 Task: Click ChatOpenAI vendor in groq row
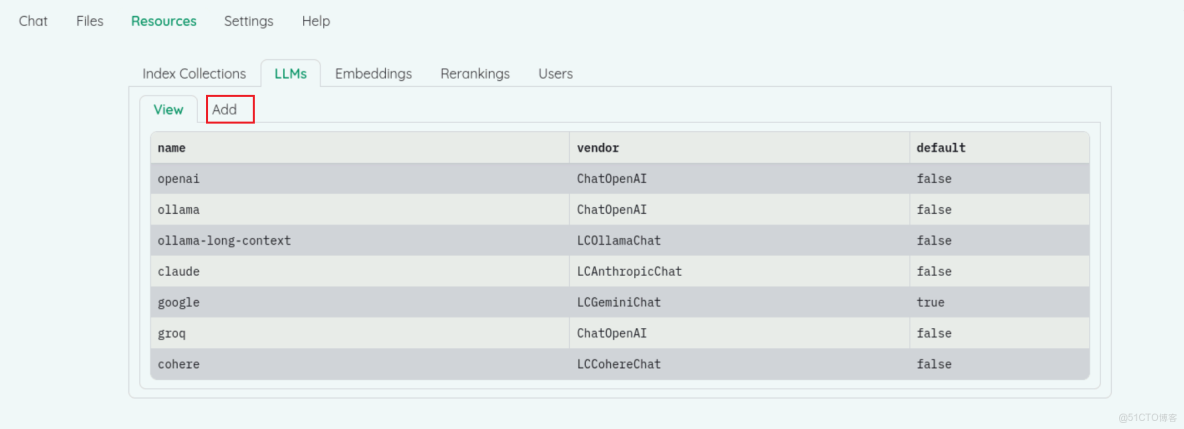[739, 333]
